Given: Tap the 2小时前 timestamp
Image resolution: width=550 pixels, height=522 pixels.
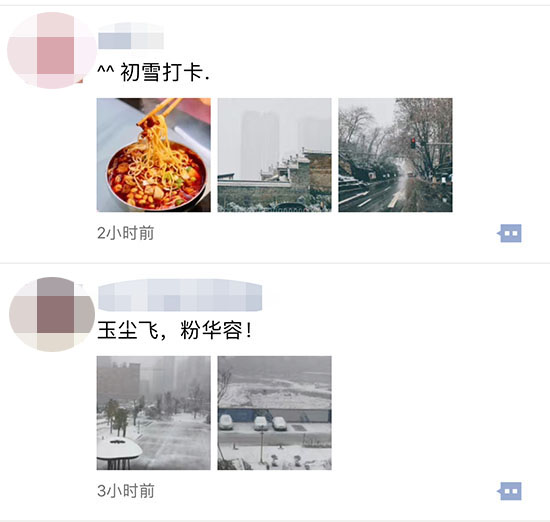Looking at the screenshot, I should coord(126,233).
